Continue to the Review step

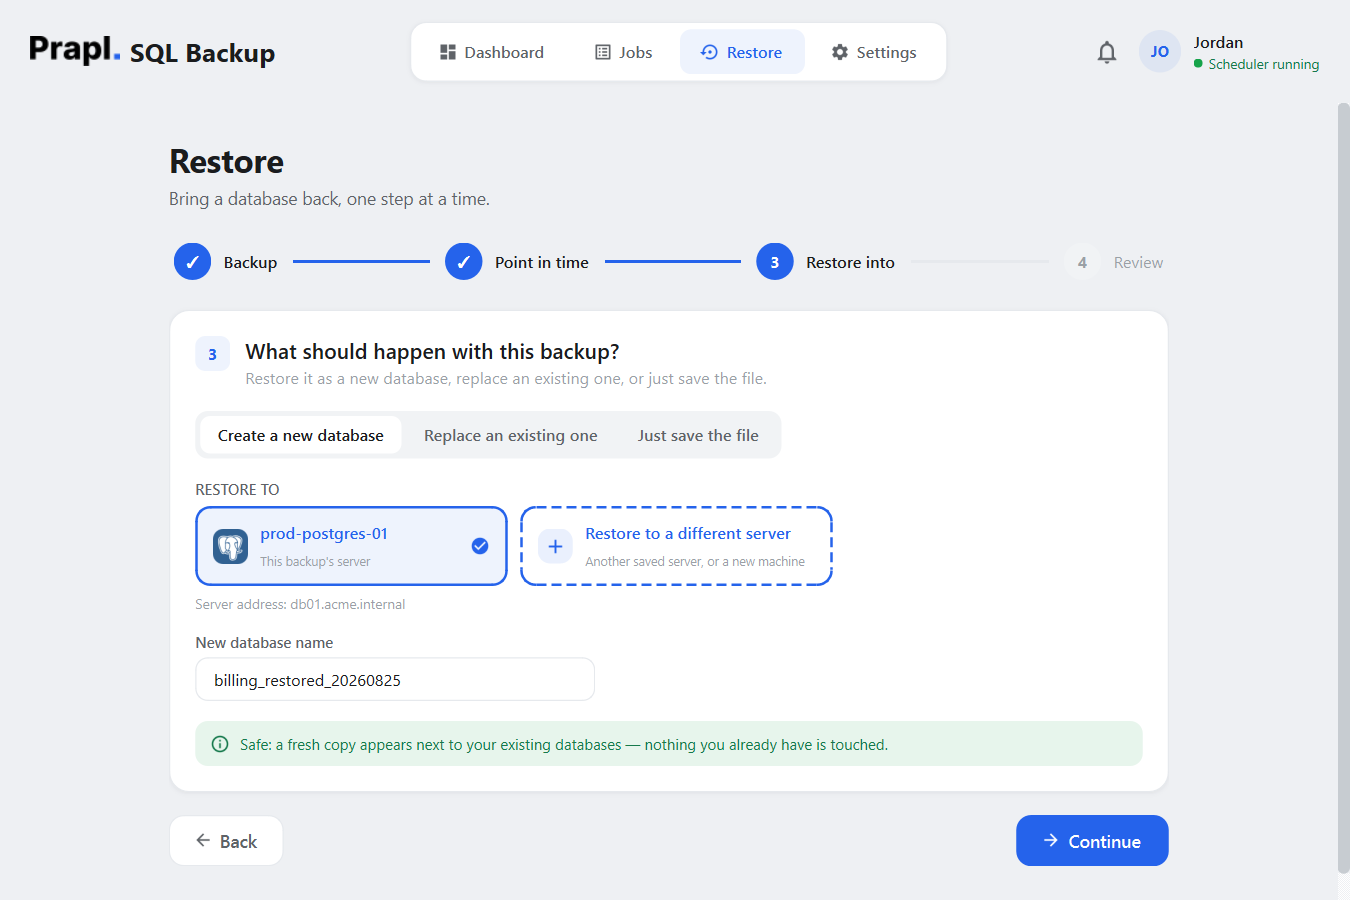(1092, 841)
